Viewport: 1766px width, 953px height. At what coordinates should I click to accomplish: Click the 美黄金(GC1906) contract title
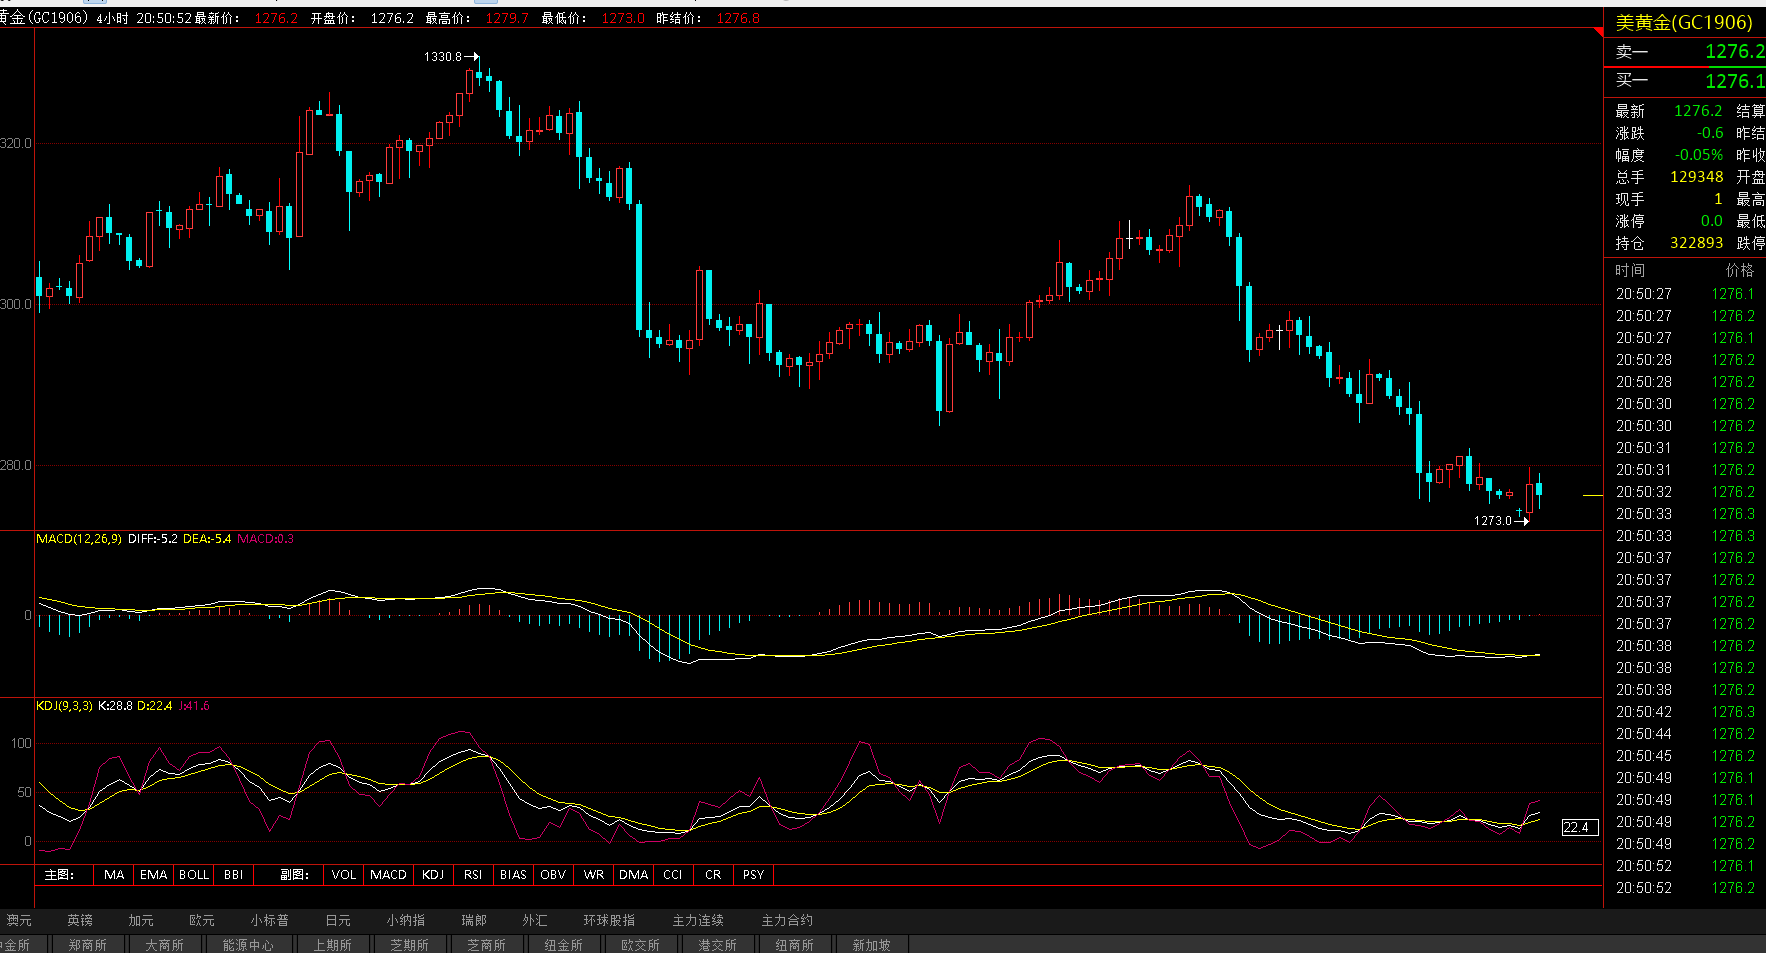tap(1684, 22)
